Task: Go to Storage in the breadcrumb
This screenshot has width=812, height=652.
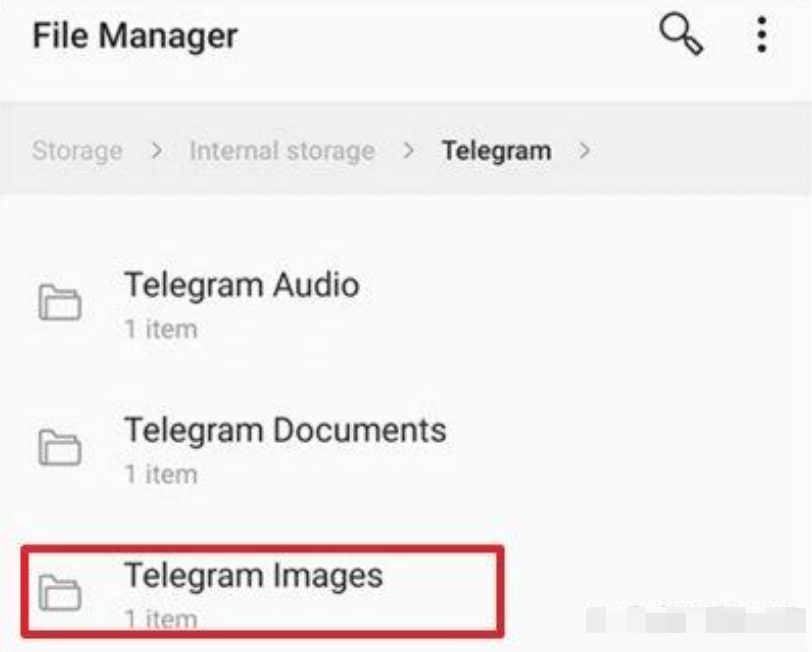Action: [77, 151]
